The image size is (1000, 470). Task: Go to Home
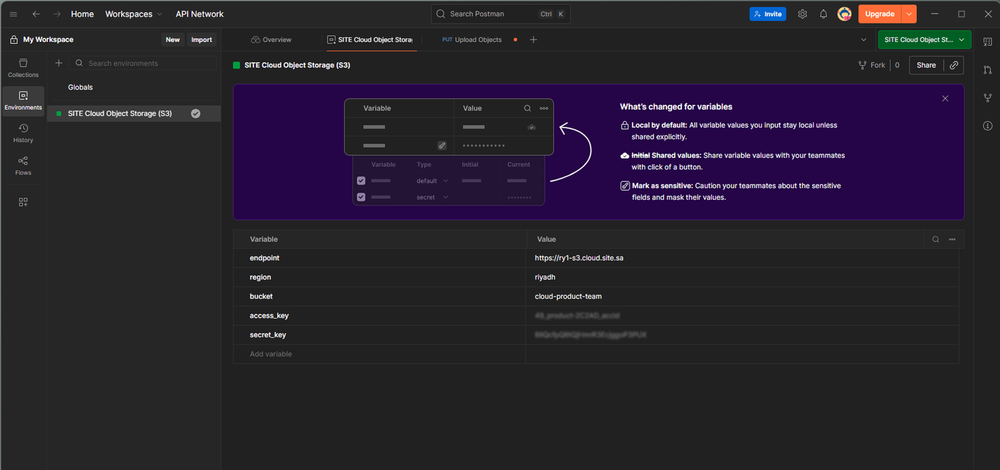tap(82, 14)
